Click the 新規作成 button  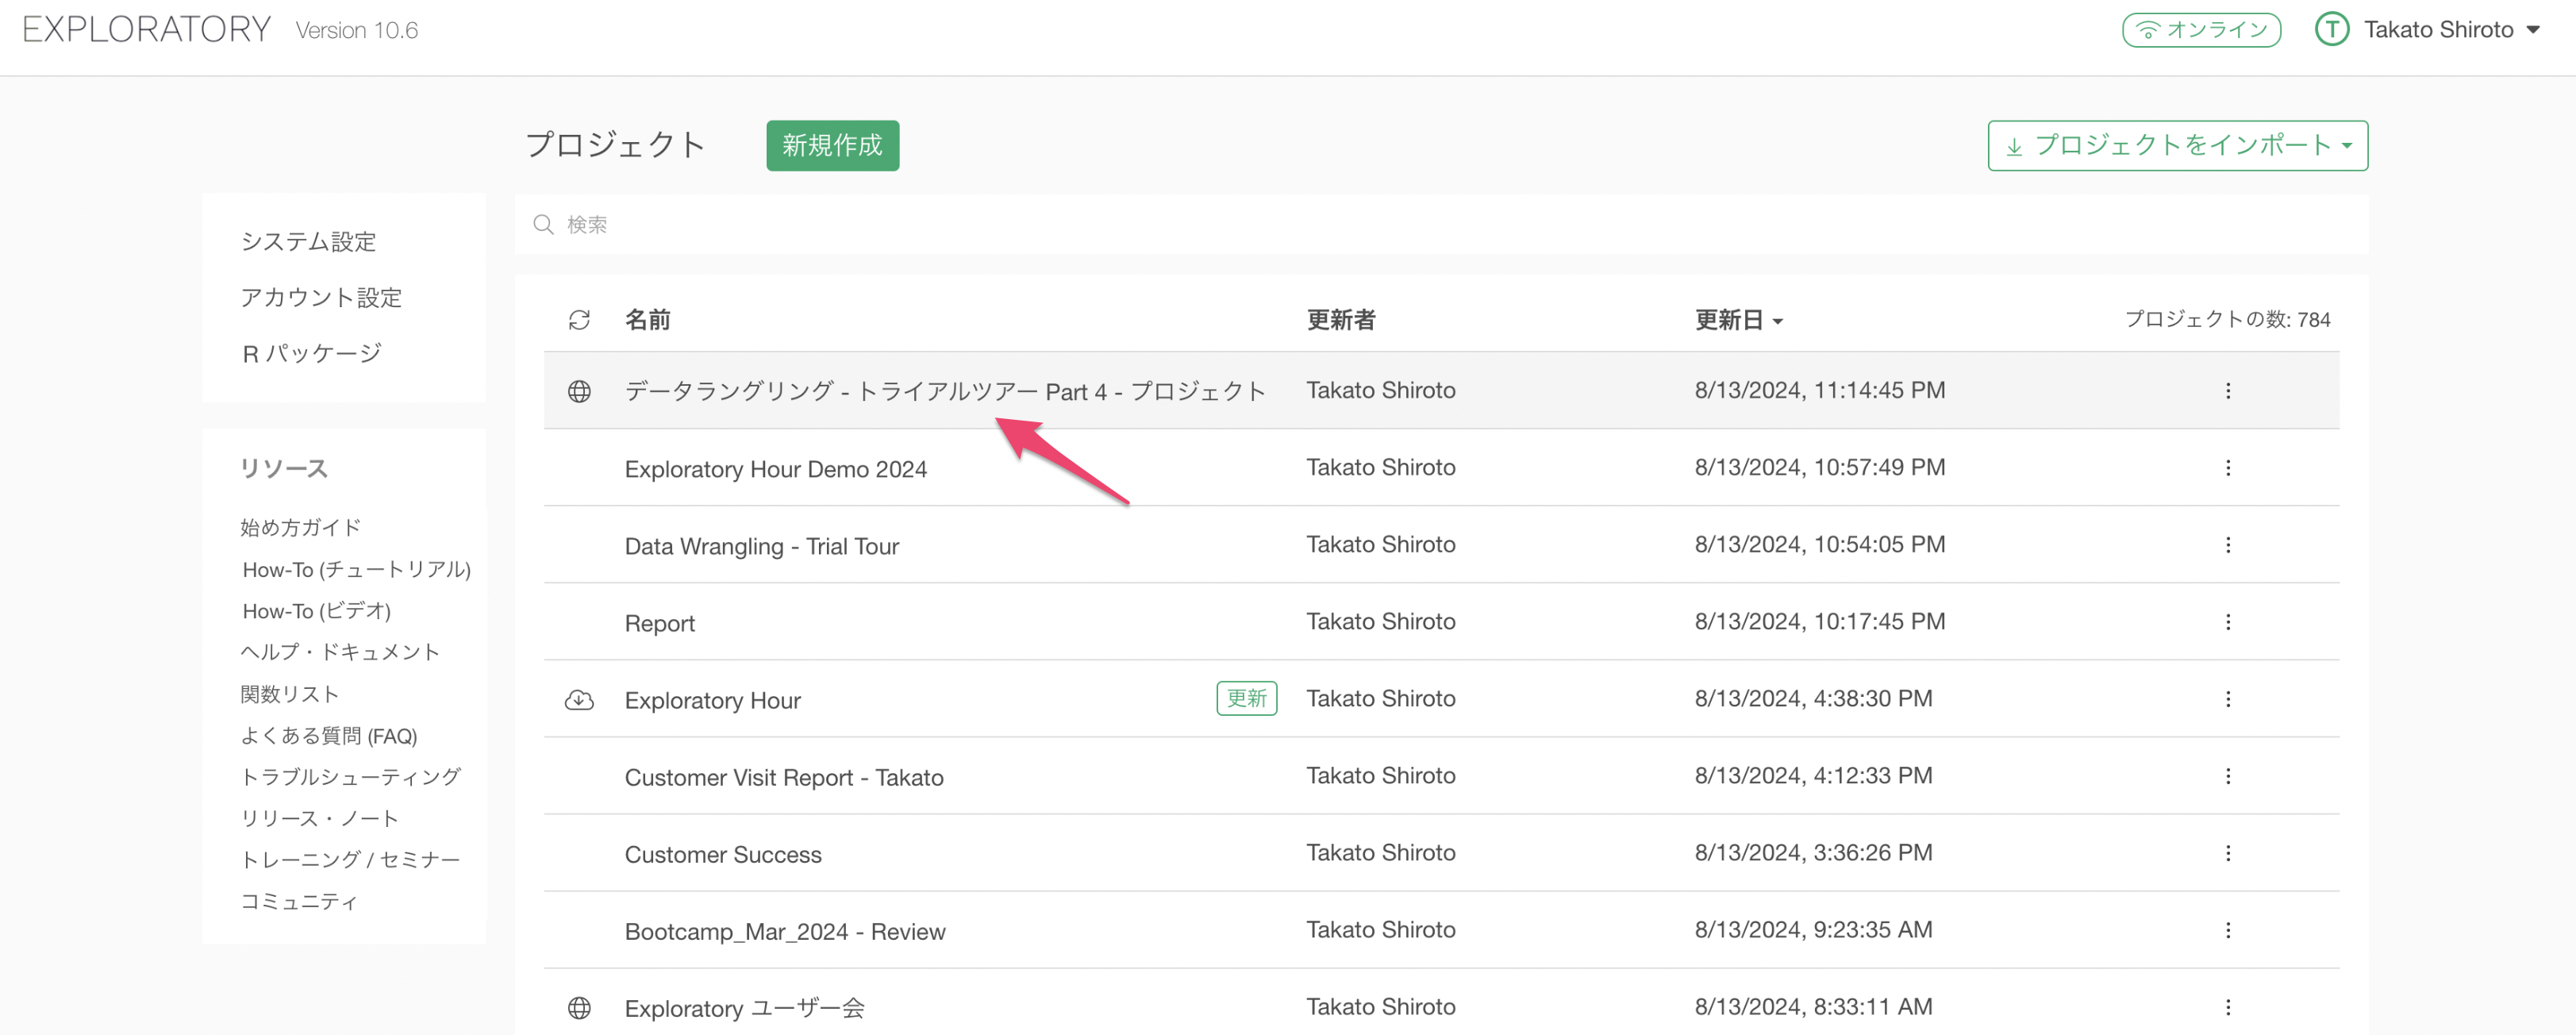(832, 146)
